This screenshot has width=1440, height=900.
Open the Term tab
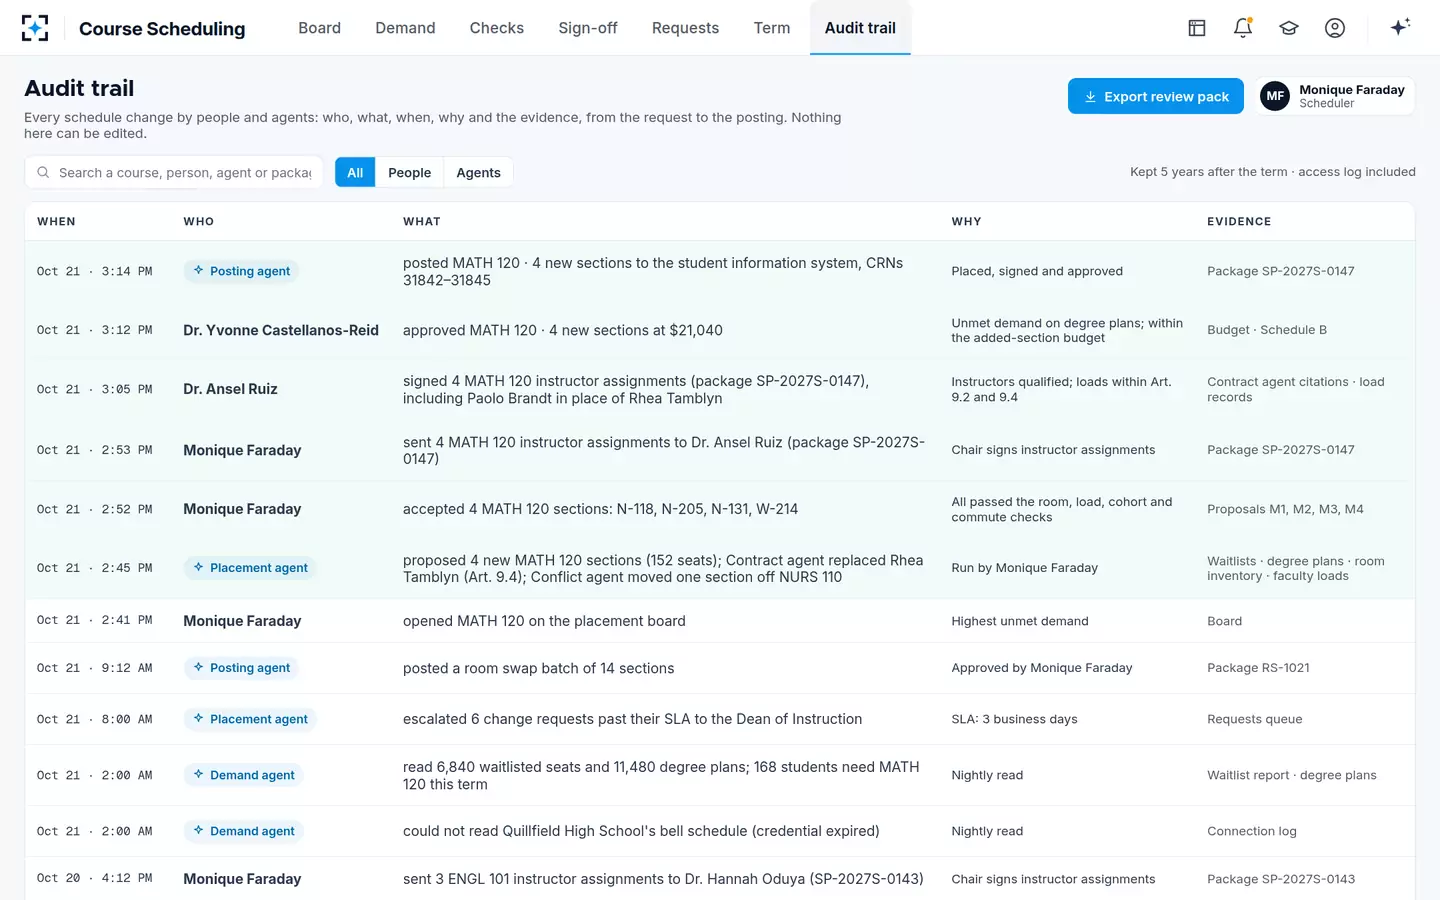click(772, 28)
